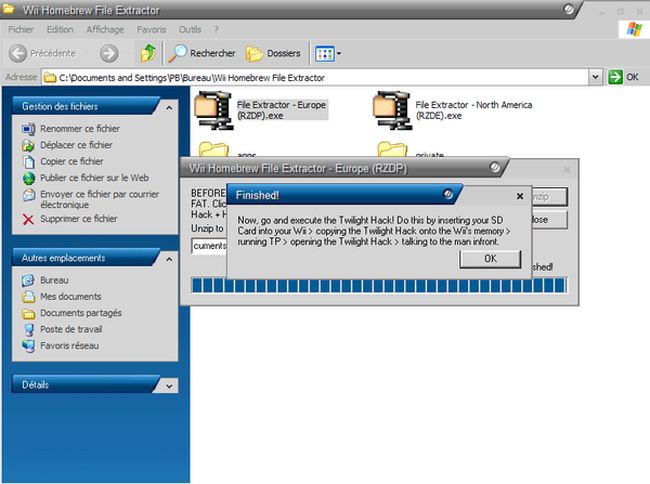Click the Explorer title bar folder icon
This screenshot has width=650, height=484.
coord(9,8)
